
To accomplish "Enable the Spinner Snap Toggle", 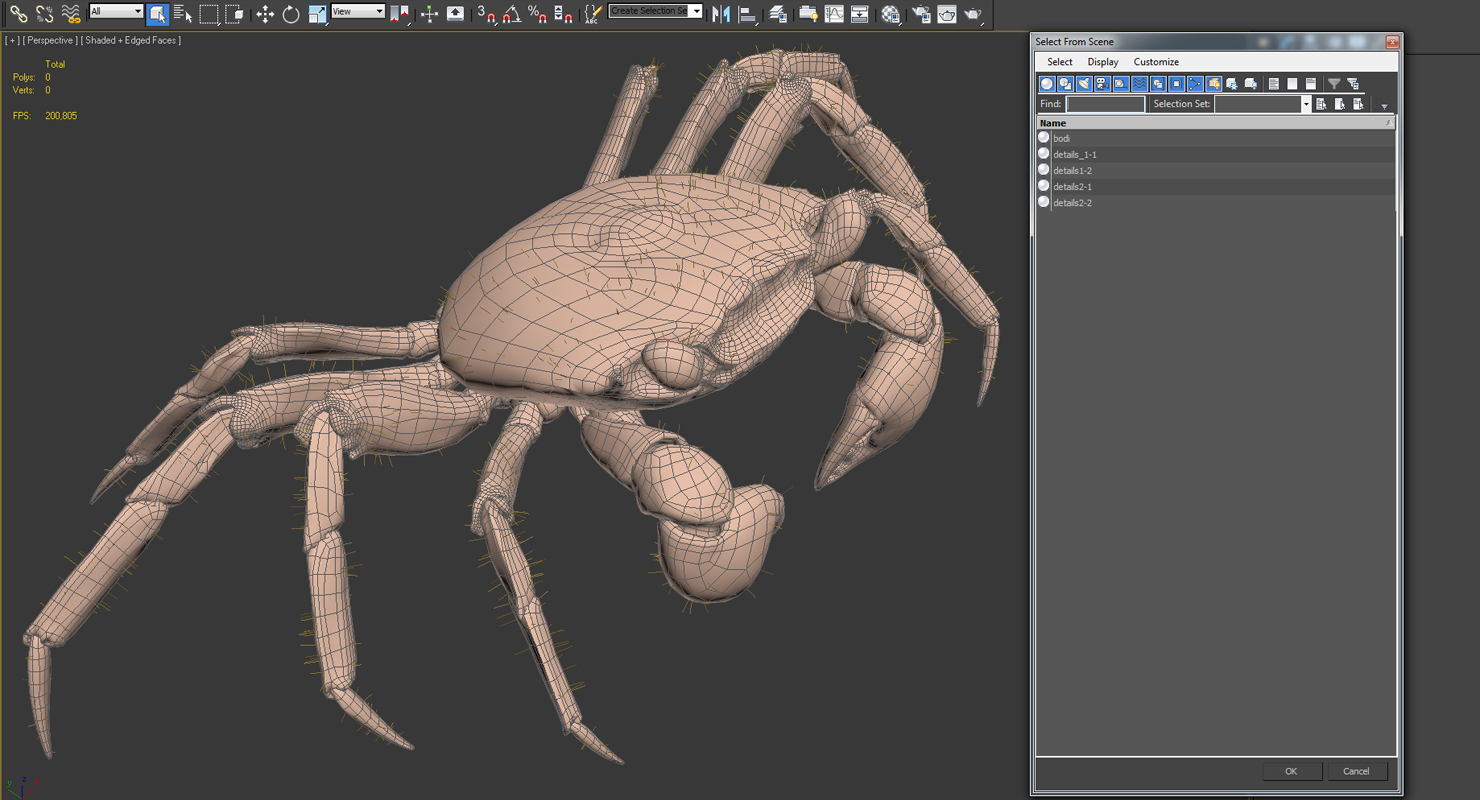I will click(x=563, y=14).
